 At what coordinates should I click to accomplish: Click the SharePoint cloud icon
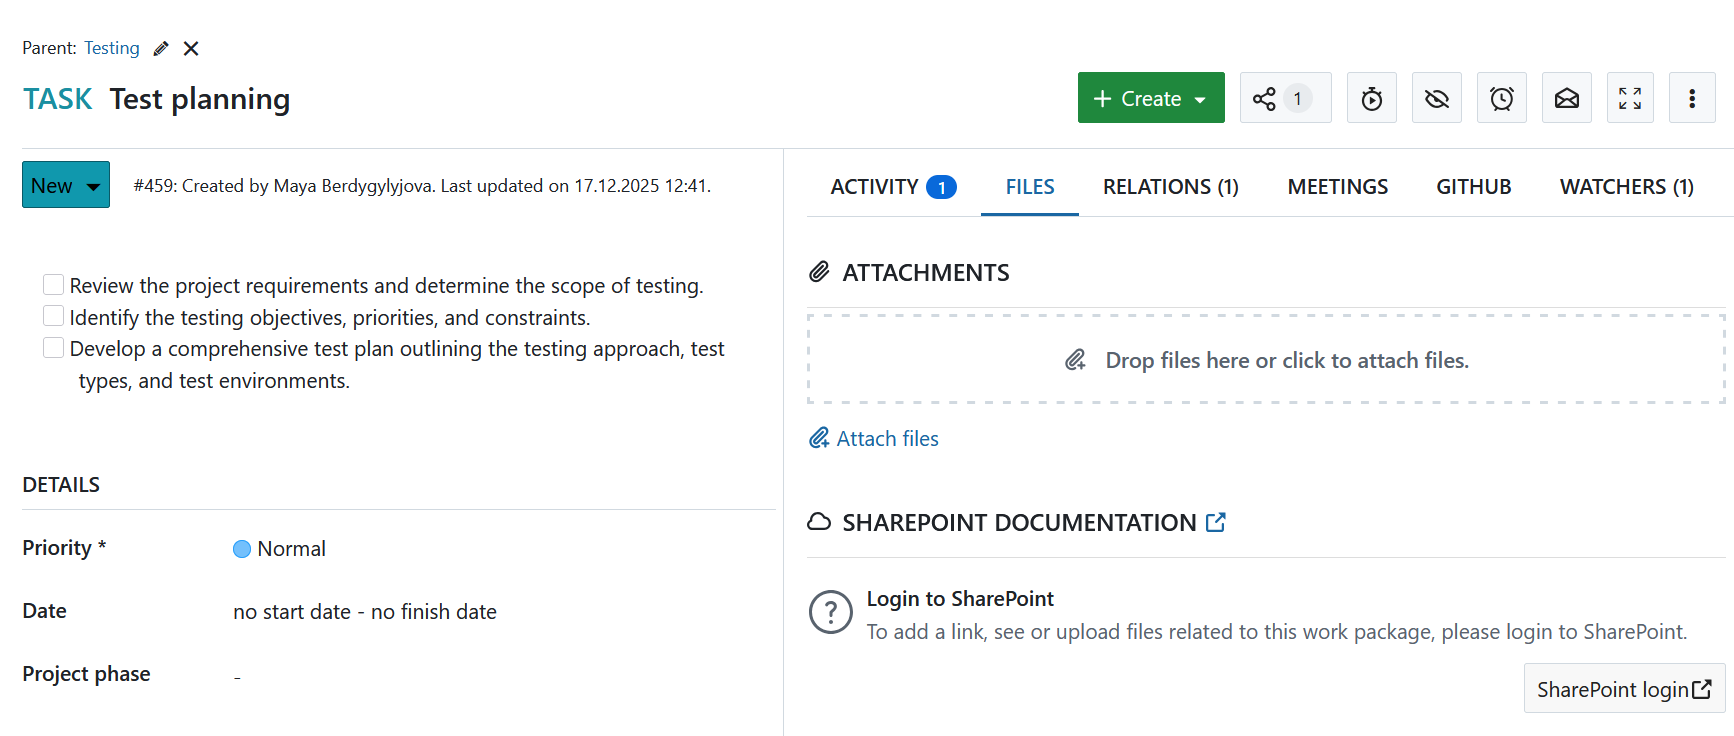pyautogui.click(x=819, y=522)
